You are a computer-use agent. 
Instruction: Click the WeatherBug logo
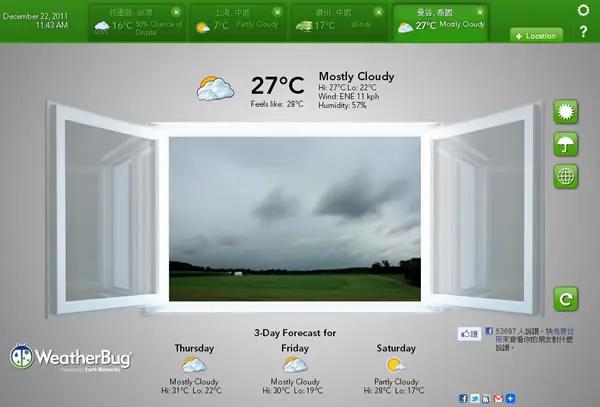tap(71, 357)
